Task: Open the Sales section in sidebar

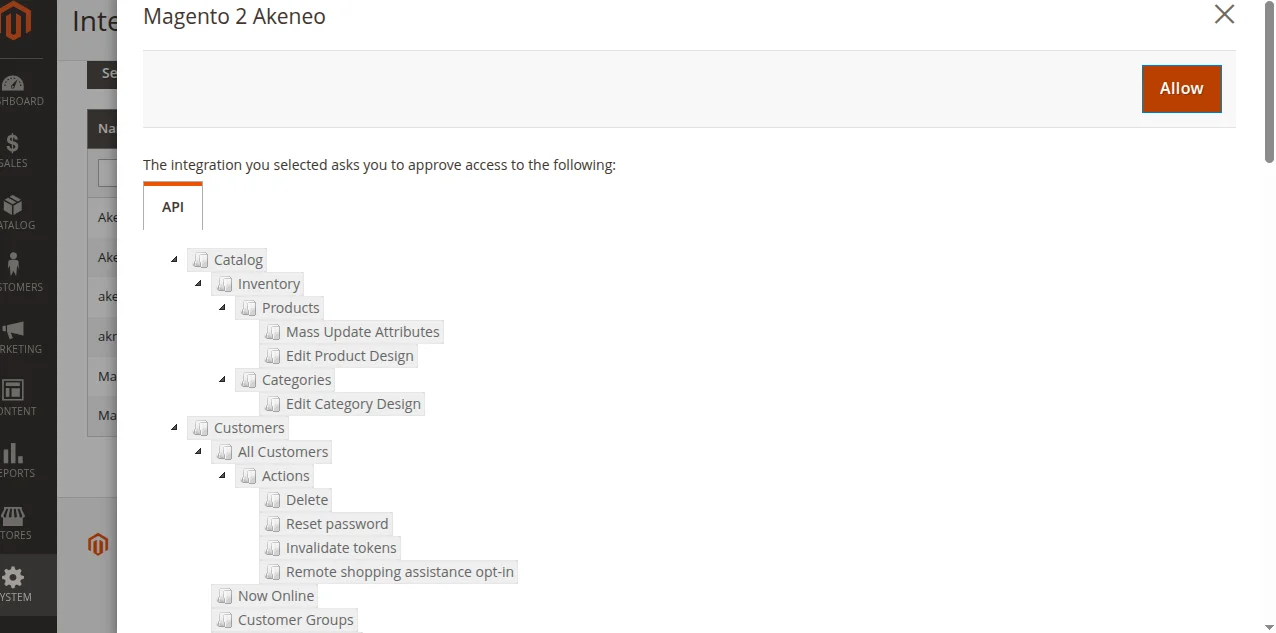Action: (18, 150)
